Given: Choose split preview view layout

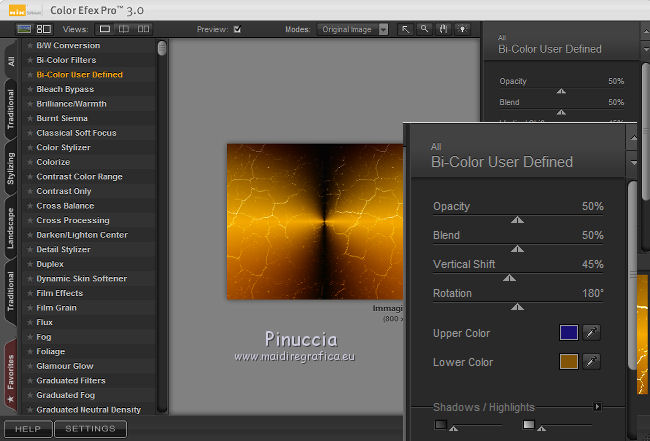Looking at the screenshot, I should click(x=123, y=30).
